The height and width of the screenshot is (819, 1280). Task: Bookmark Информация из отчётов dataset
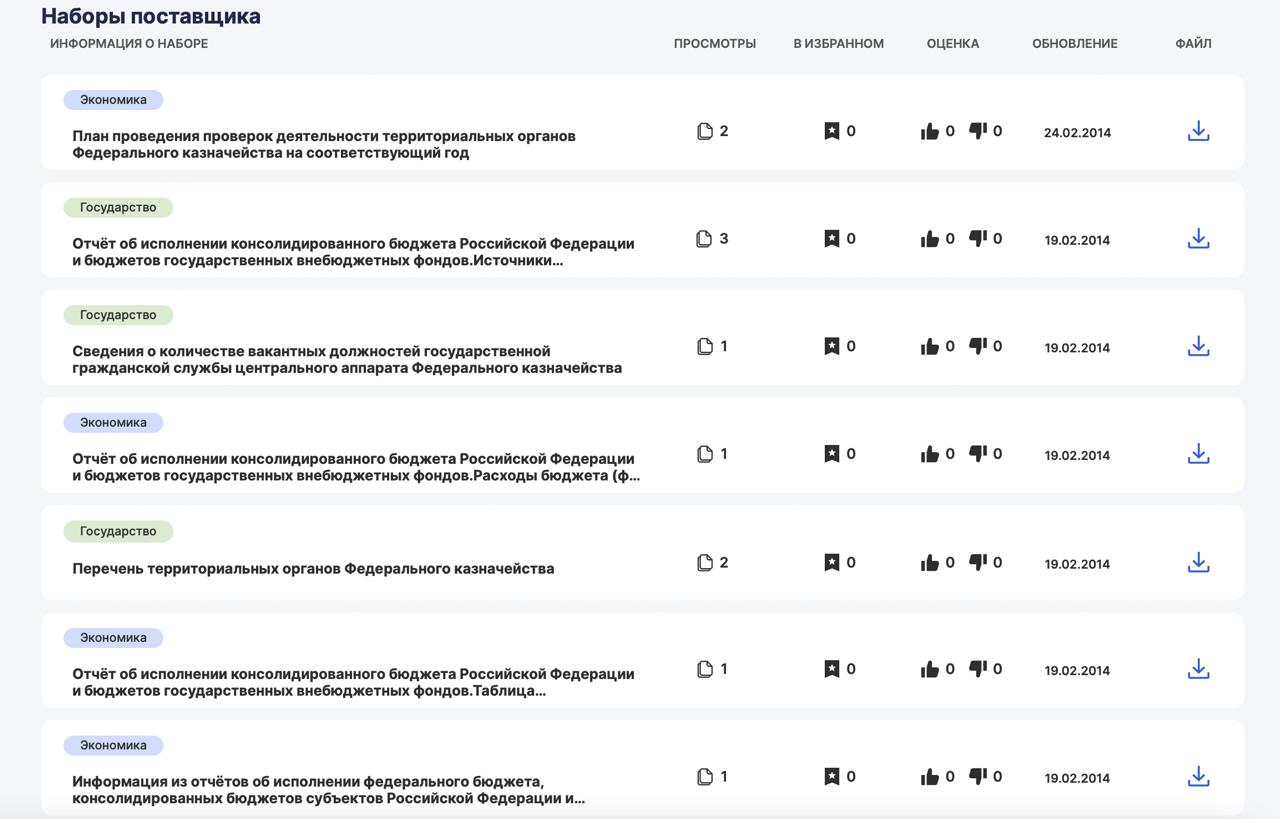(831, 776)
